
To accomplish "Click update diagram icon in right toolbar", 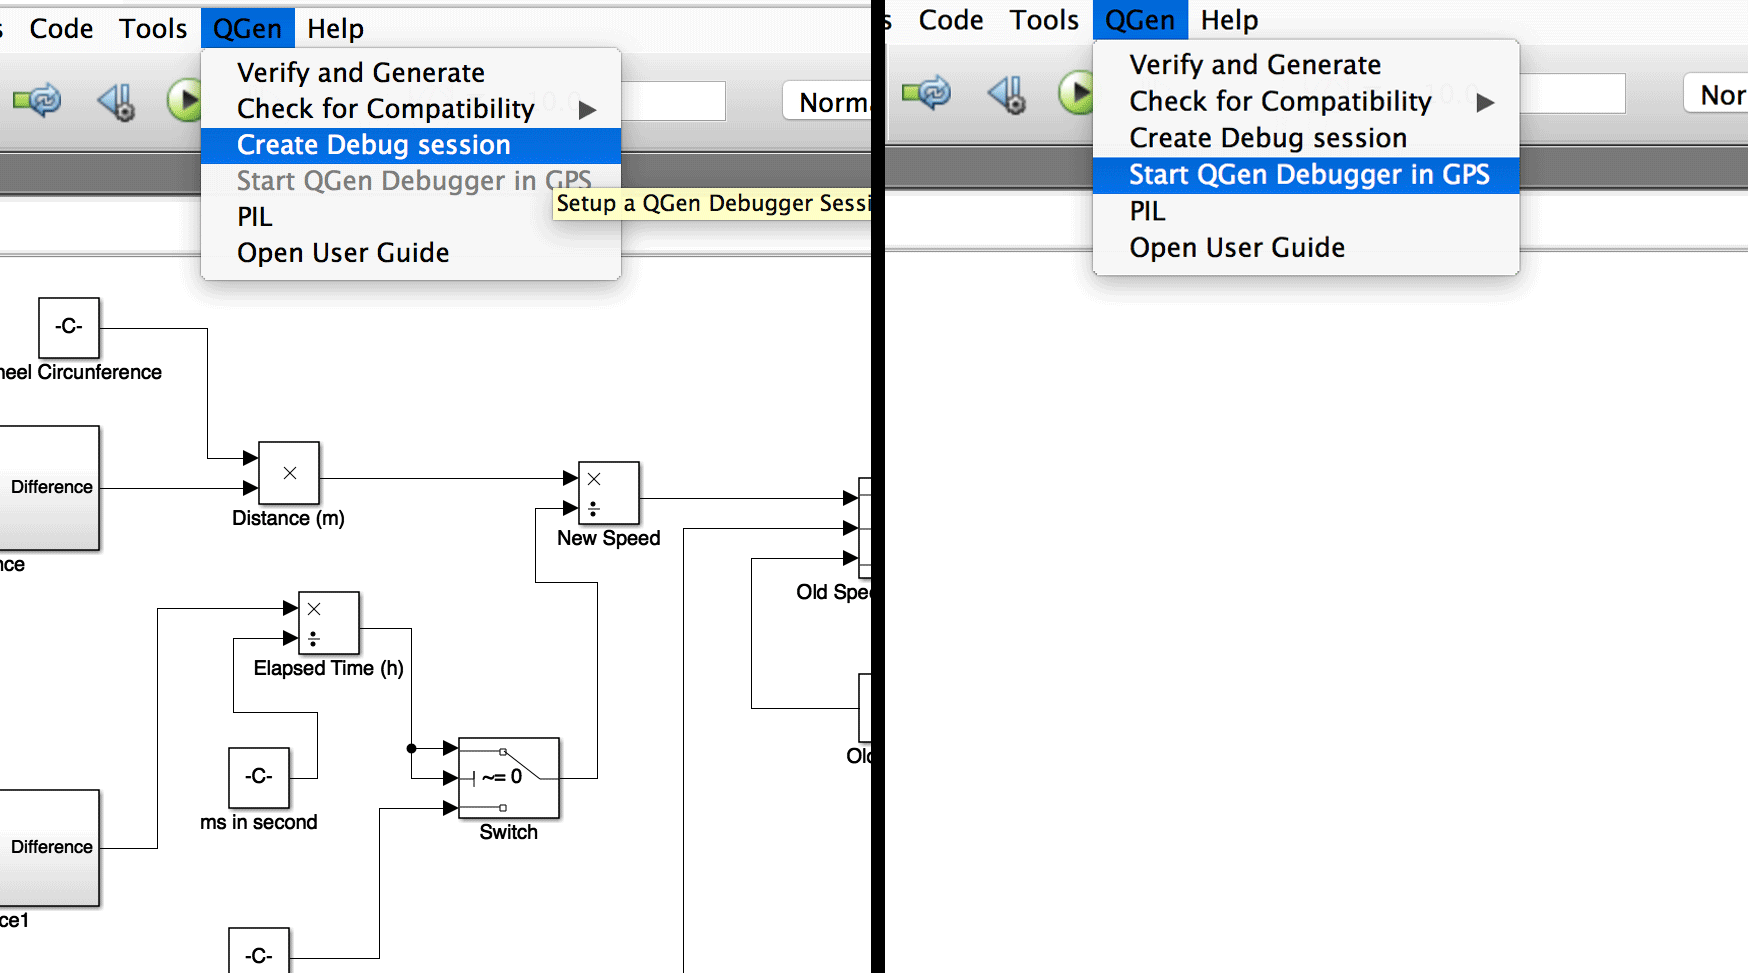I will point(927,92).
